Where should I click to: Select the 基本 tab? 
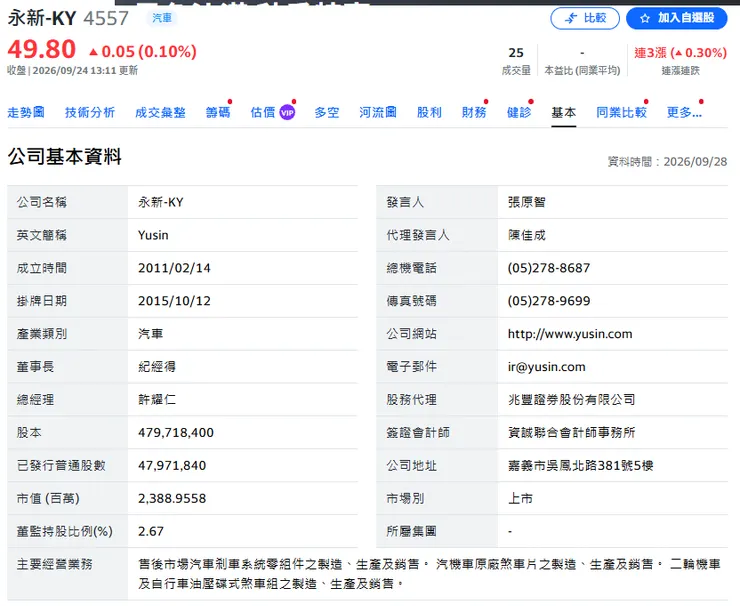coord(563,112)
